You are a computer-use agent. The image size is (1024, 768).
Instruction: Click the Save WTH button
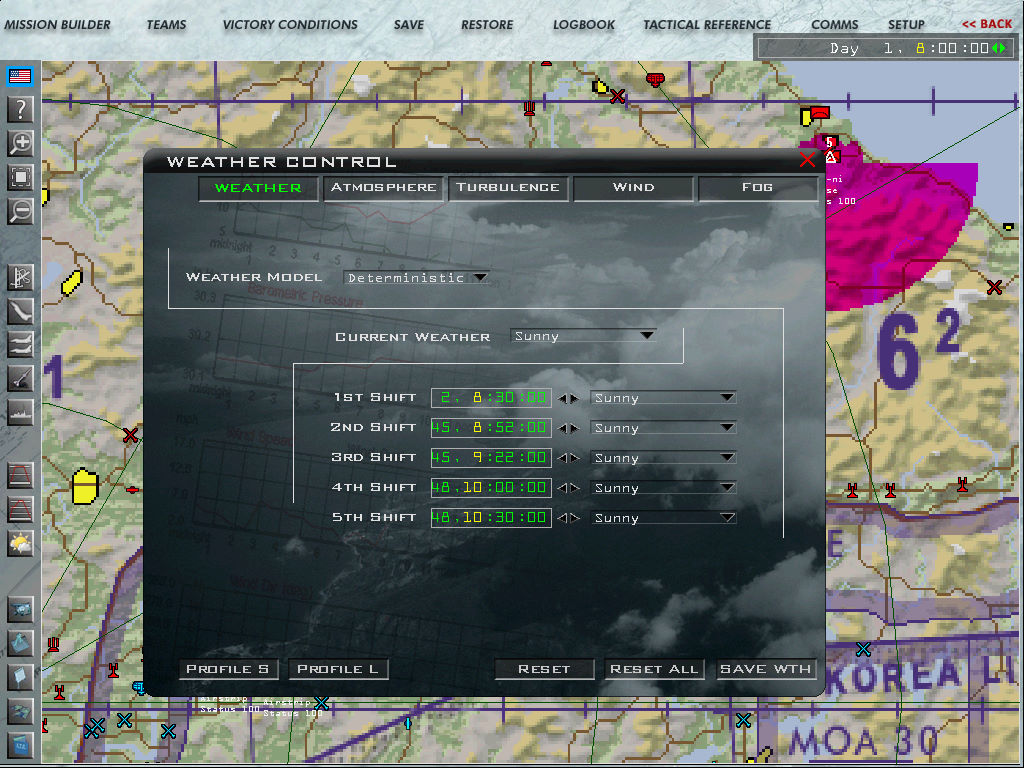point(766,669)
